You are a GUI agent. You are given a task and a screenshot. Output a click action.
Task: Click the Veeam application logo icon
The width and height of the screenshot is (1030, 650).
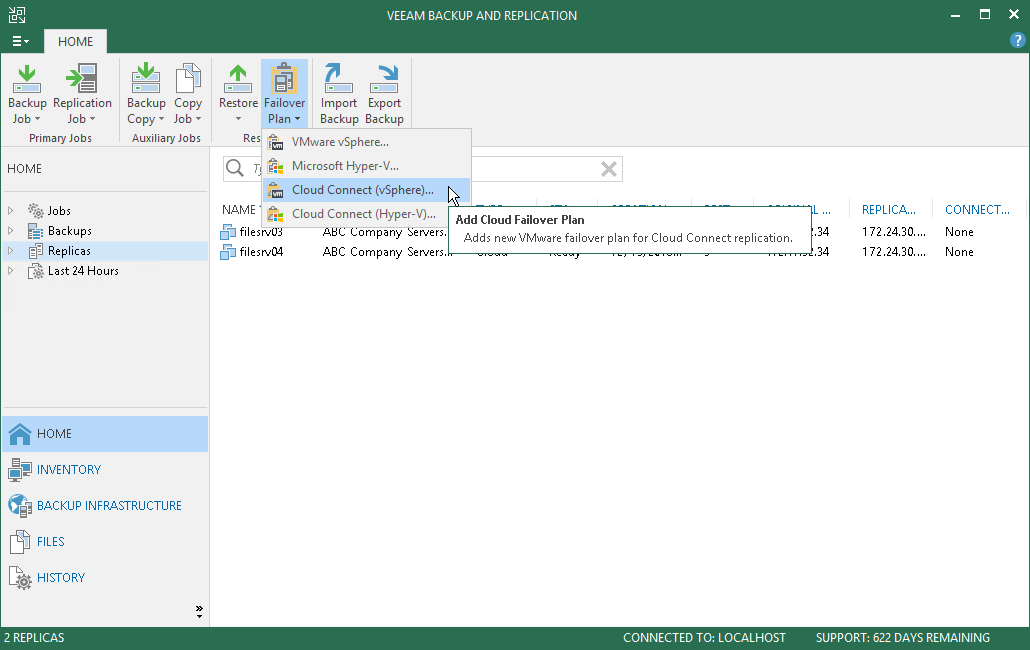pos(16,15)
